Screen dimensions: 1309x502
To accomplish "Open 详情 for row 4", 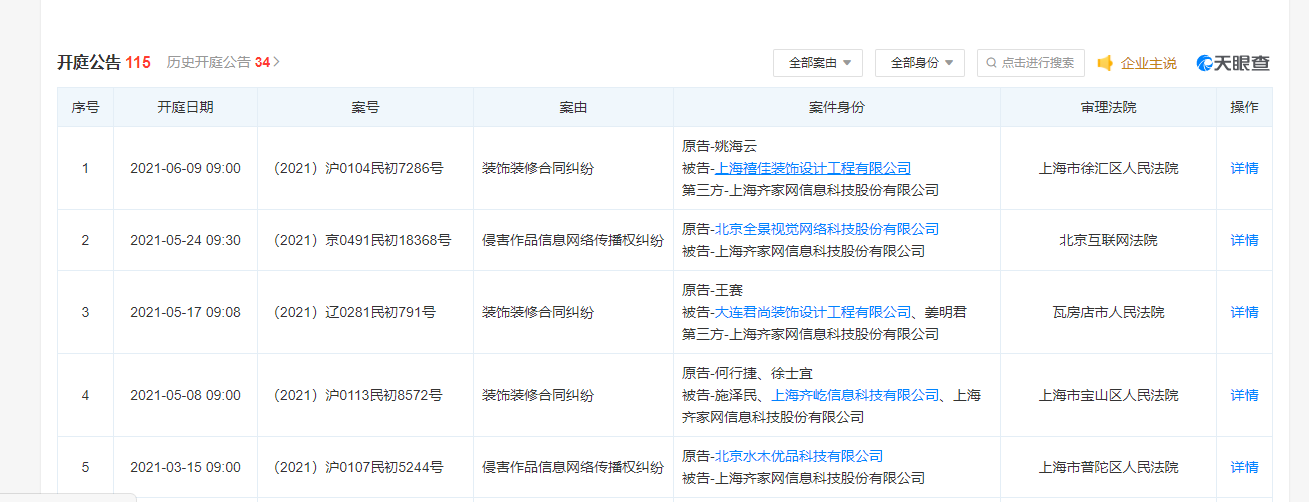I will tap(1244, 395).
